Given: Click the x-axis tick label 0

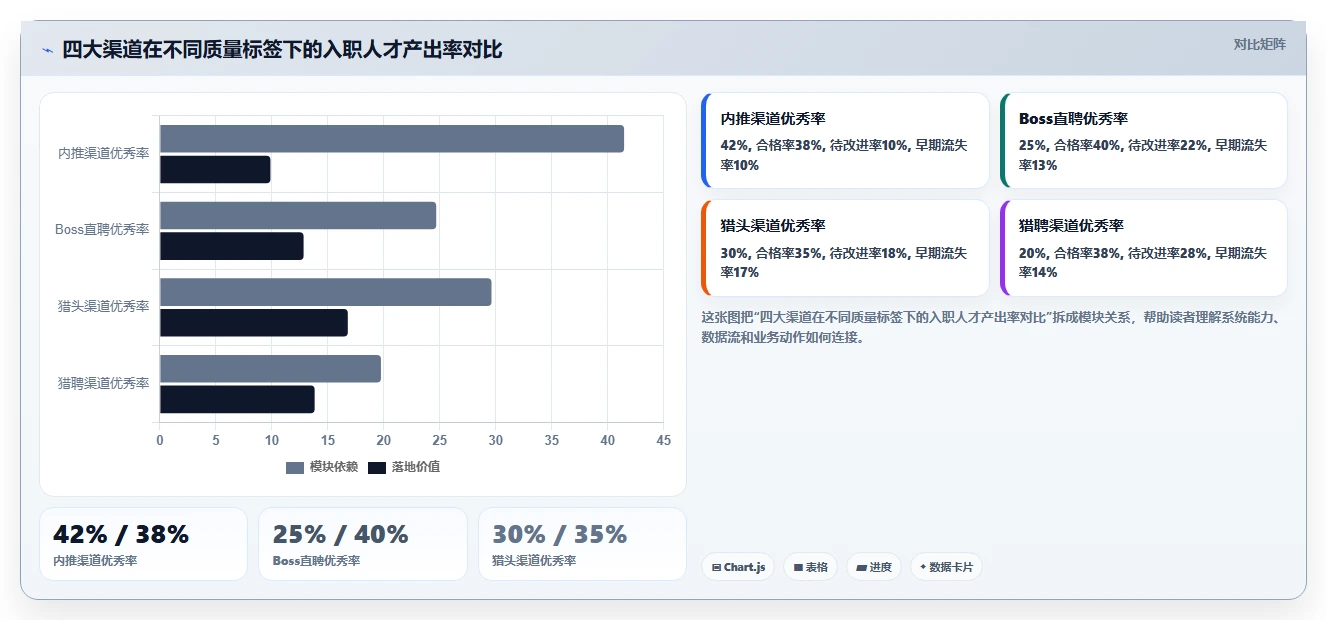Looking at the screenshot, I should point(160,440).
